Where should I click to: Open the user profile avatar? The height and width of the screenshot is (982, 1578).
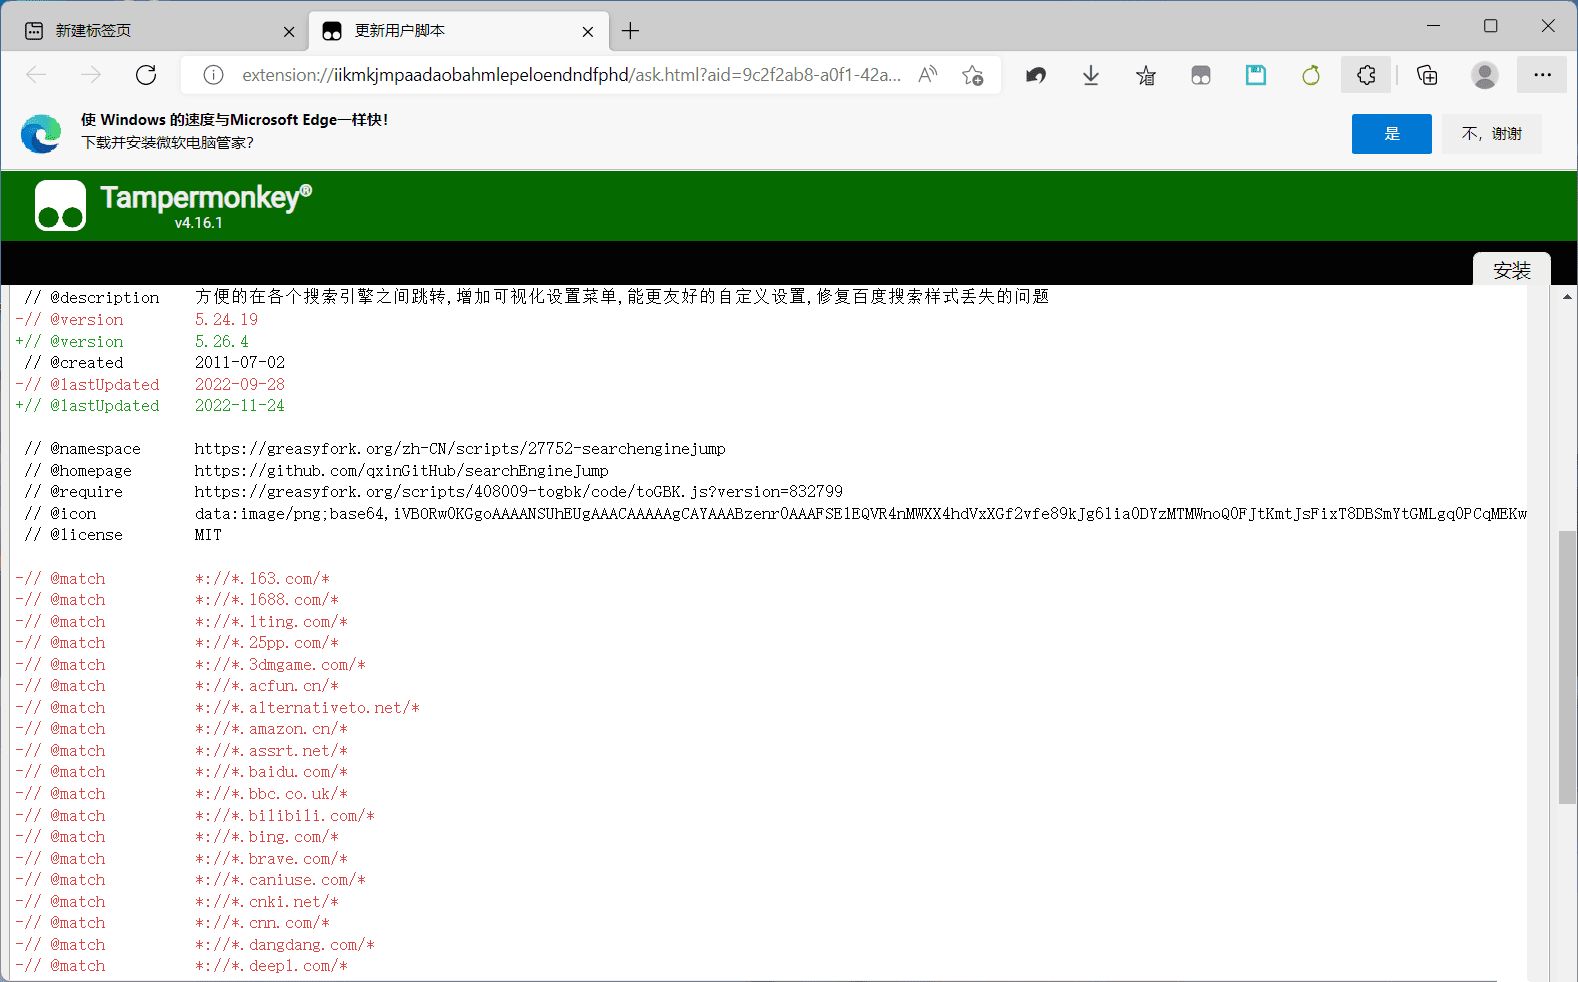coord(1485,75)
